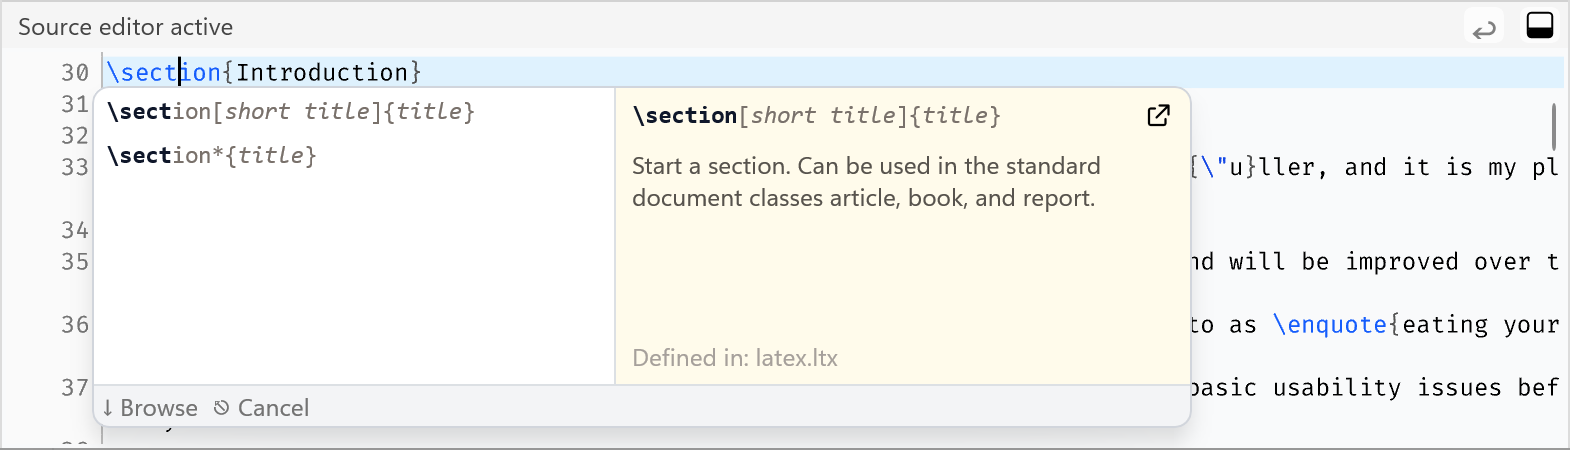Cancel the autocomplete popup
The height and width of the screenshot is (450, 1570).
click(x=262, y=408)
